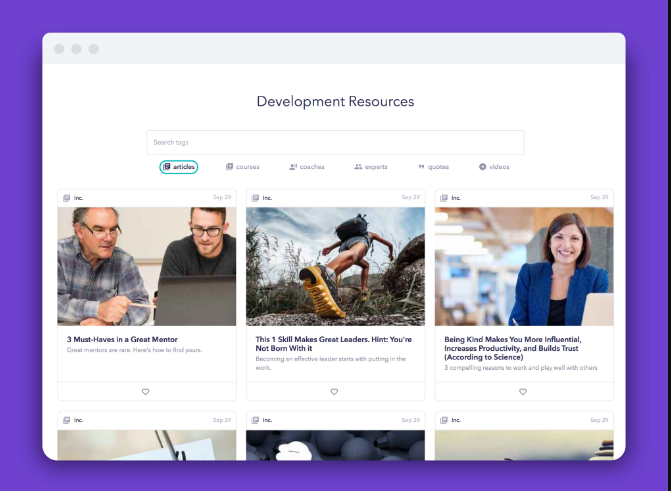
Task: Open the videos tab
Action: click(x=494, y=167)
